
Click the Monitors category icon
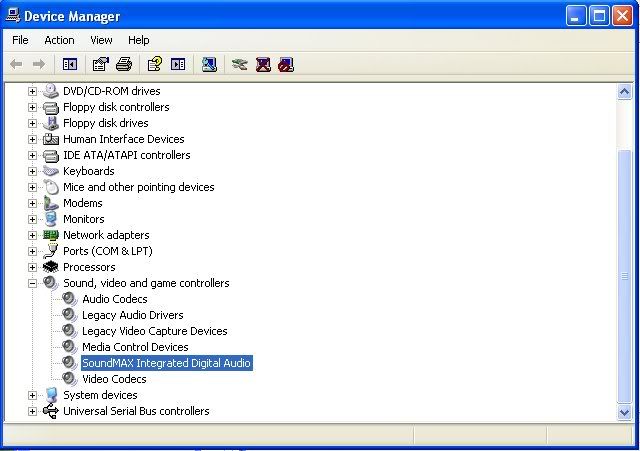(51, 219)
